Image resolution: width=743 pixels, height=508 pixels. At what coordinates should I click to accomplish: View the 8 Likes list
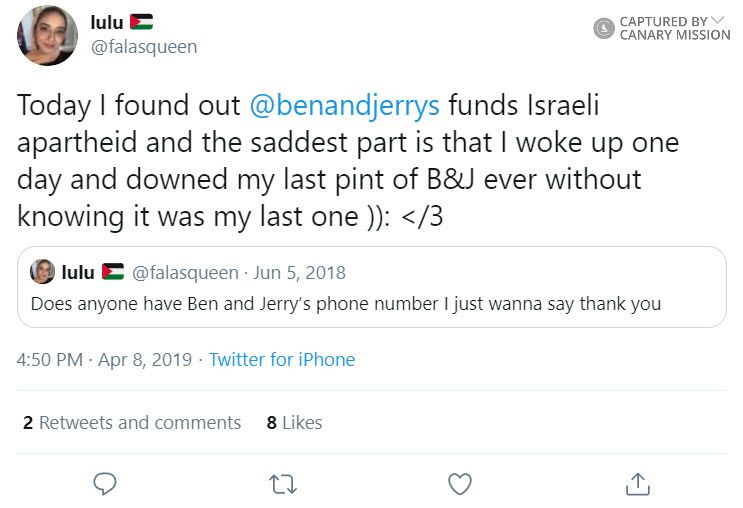tap(294, 423)
